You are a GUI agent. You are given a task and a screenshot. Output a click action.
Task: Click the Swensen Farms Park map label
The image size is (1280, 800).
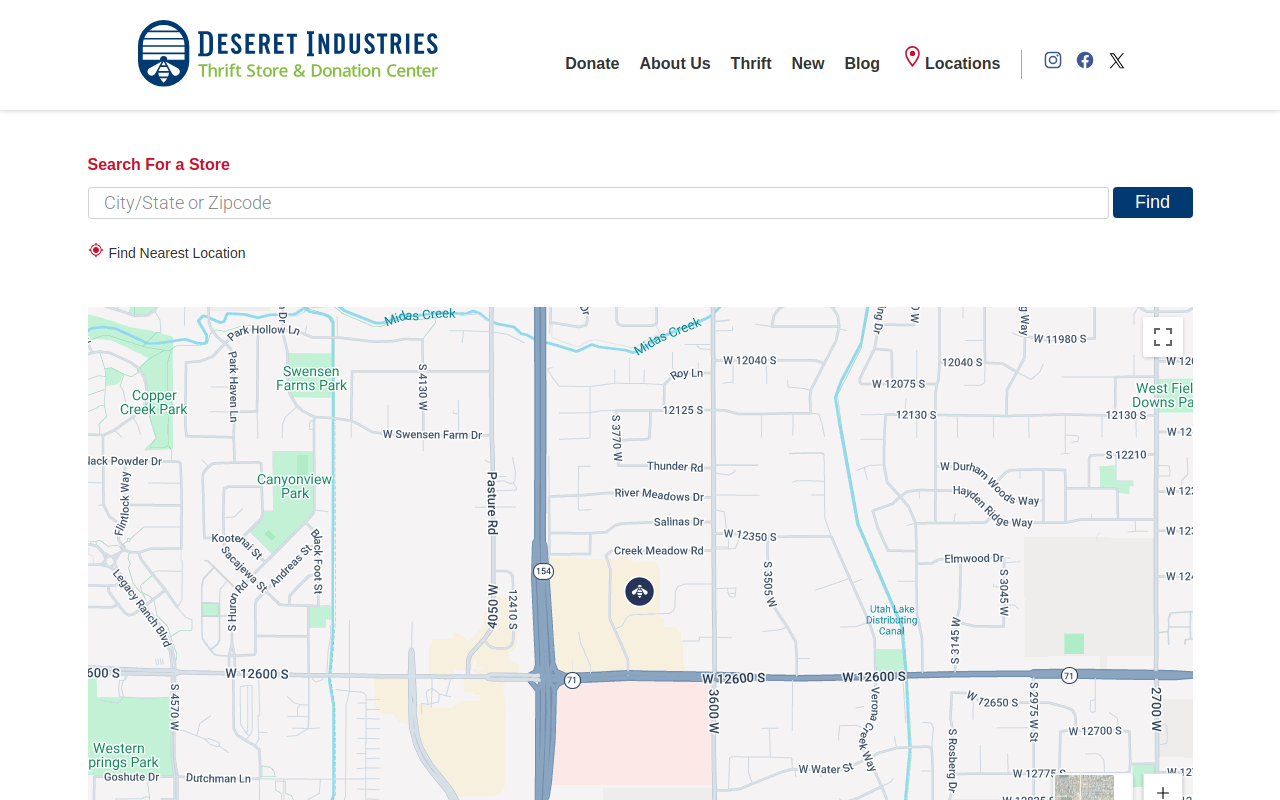point(312,378)
